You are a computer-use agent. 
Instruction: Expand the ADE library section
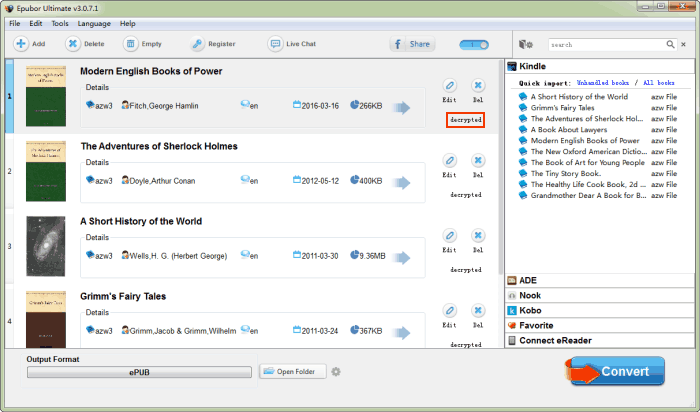pos(600,280)
